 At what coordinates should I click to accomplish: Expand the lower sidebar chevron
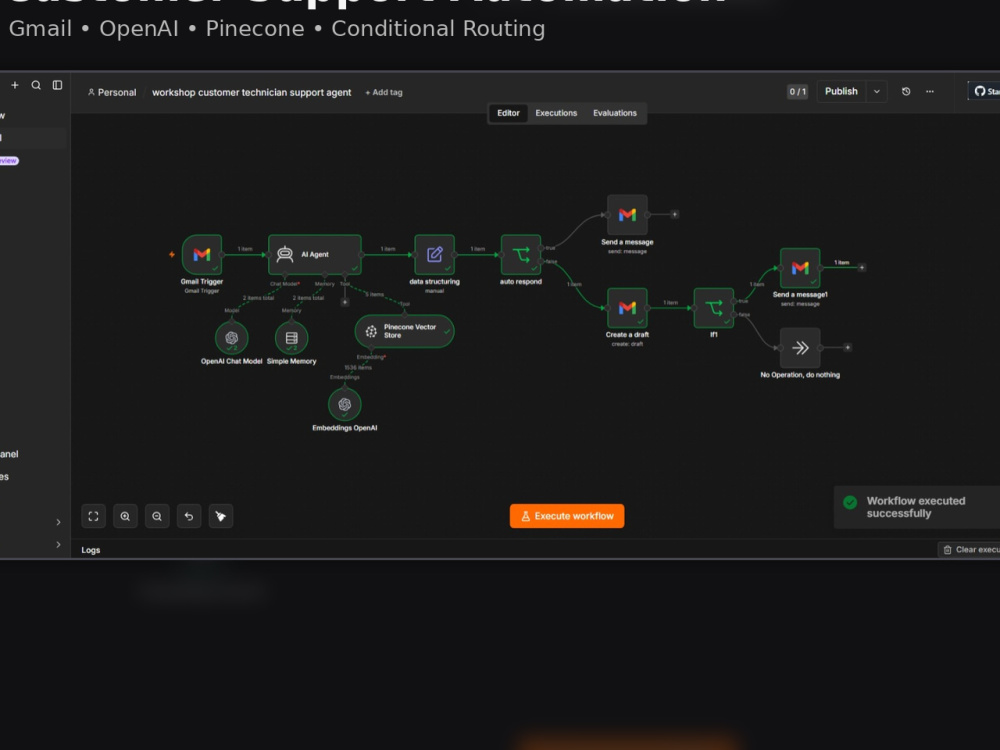[58, 545]
